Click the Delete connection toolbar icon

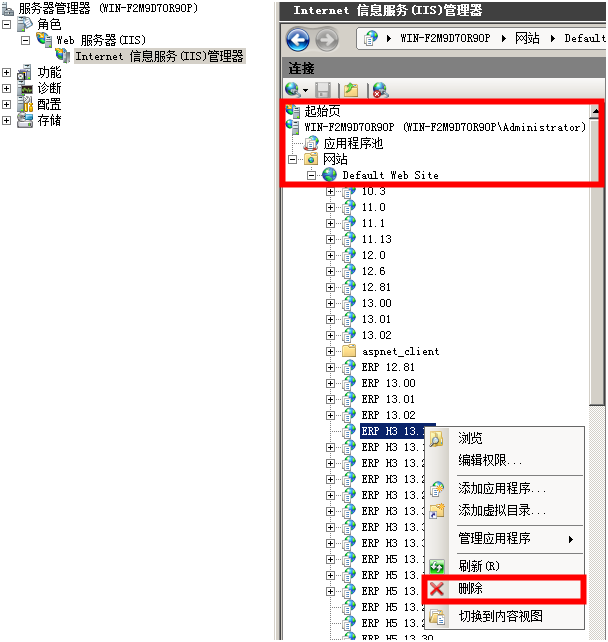point(380,90)
